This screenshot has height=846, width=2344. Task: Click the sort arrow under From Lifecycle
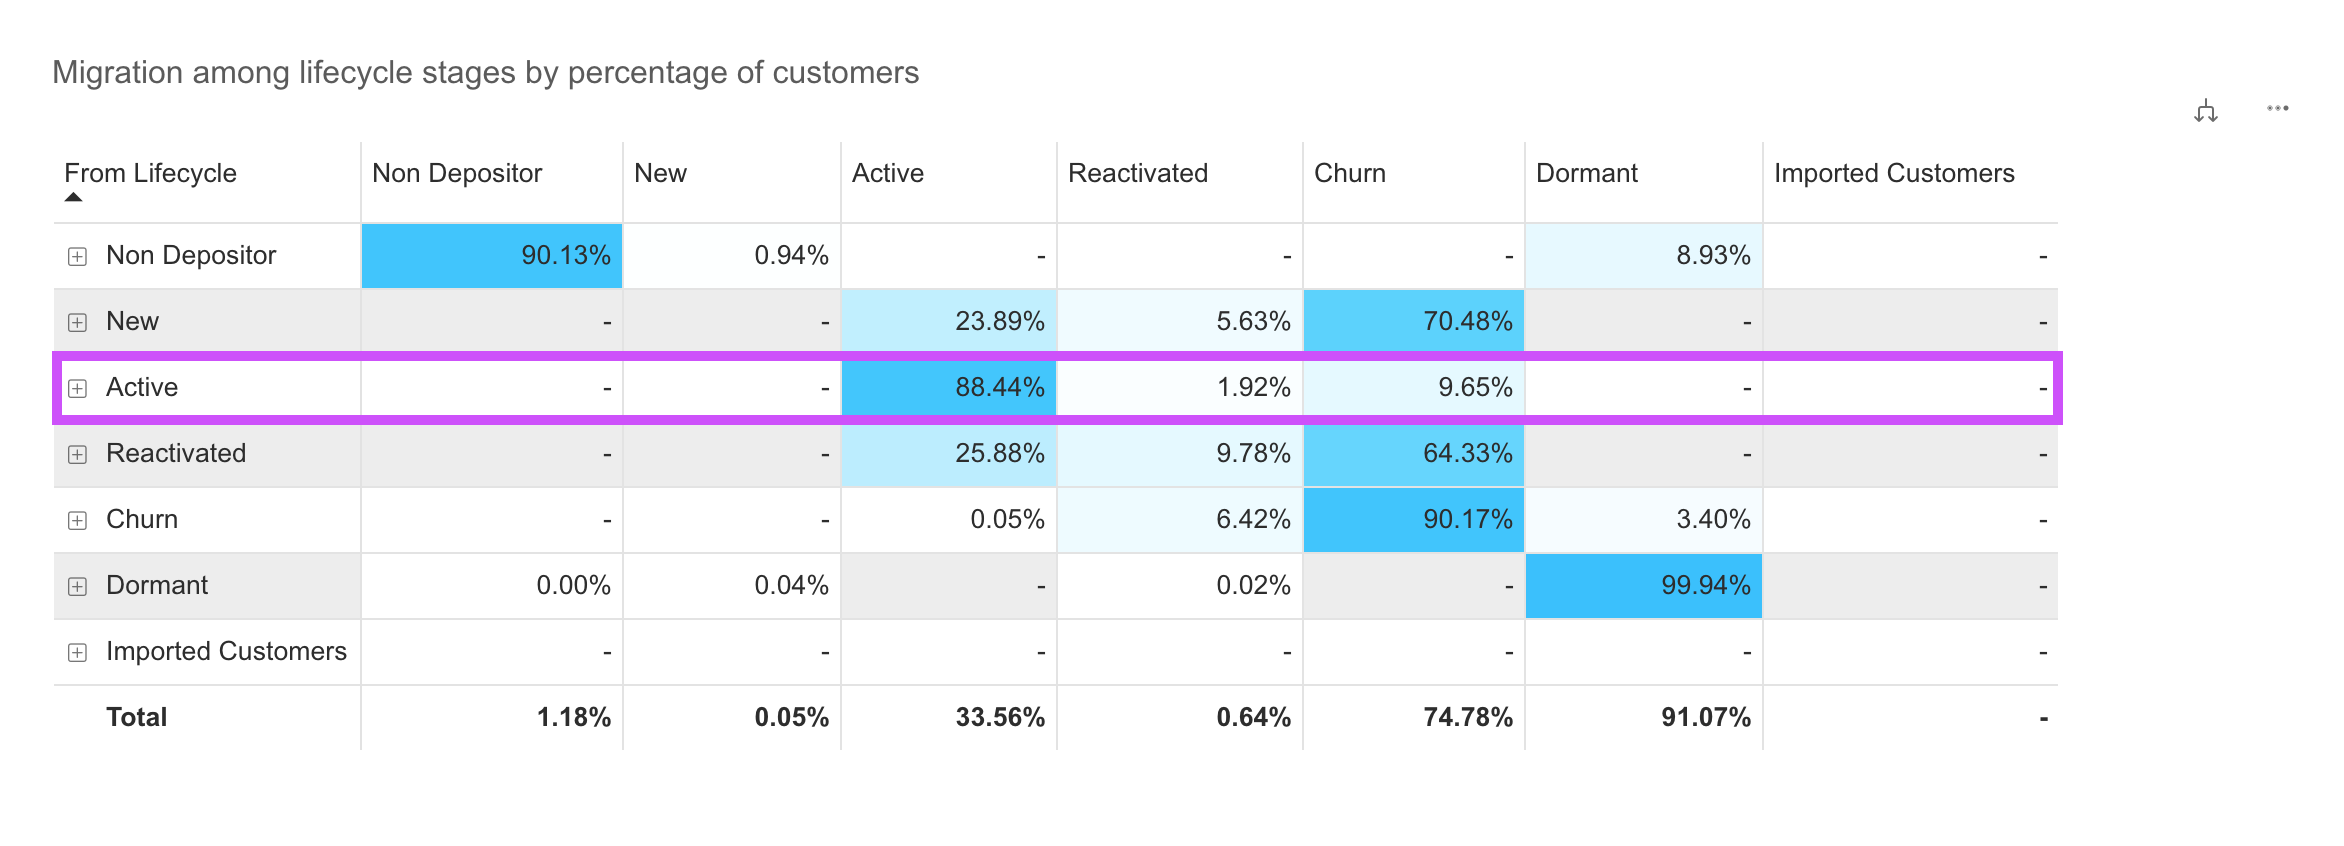(x=73, y=197)
